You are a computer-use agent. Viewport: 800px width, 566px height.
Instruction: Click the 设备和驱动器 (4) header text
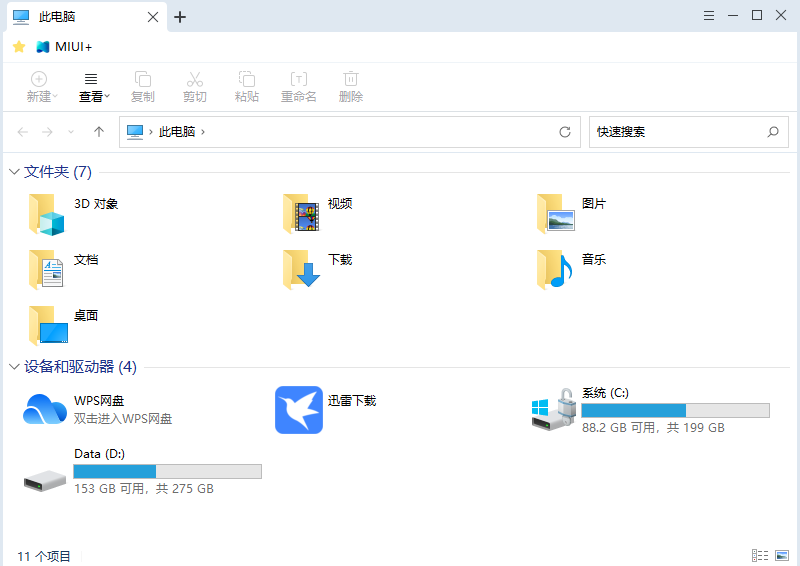point(80,366)
